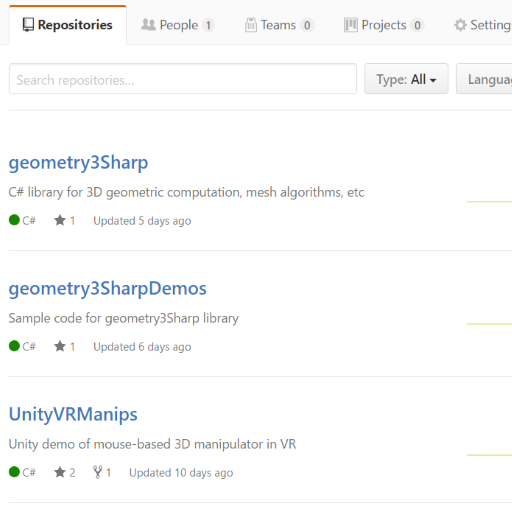Click the Search repositories input field
512x512 pixels.
tap(183, 79)
